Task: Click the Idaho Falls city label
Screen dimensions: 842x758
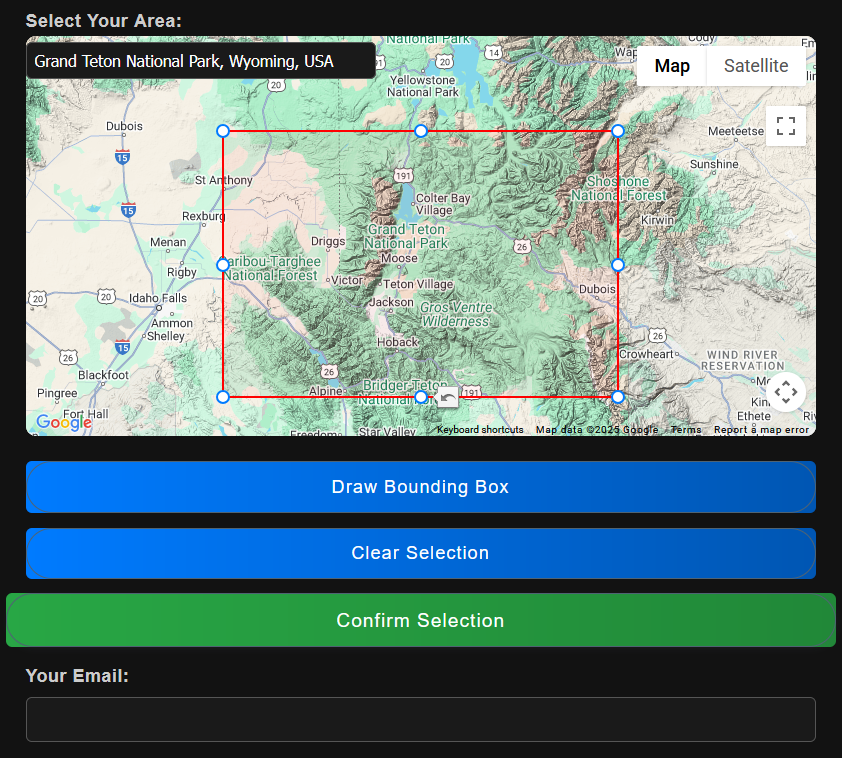Action: [158, 298]
